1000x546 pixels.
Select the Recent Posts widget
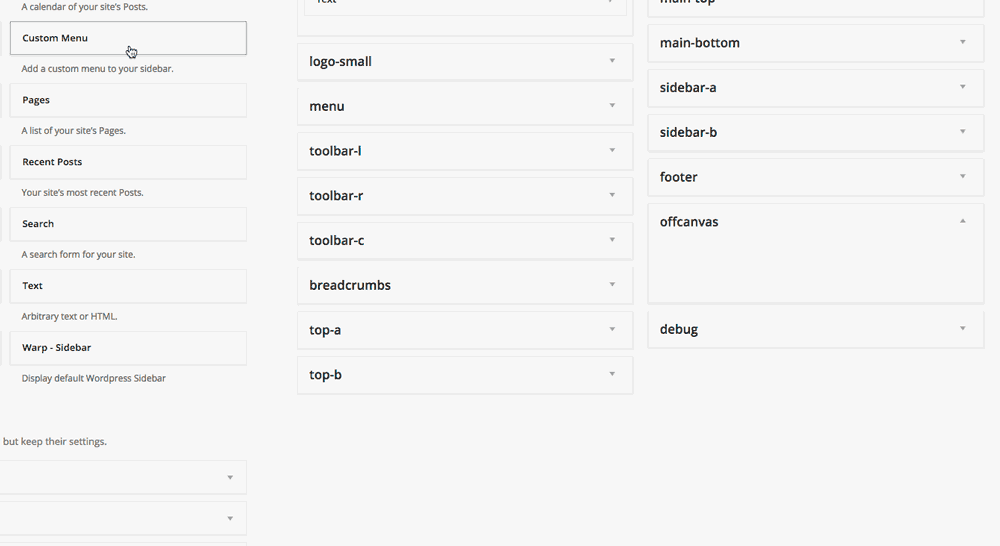(x=128, y=162)
